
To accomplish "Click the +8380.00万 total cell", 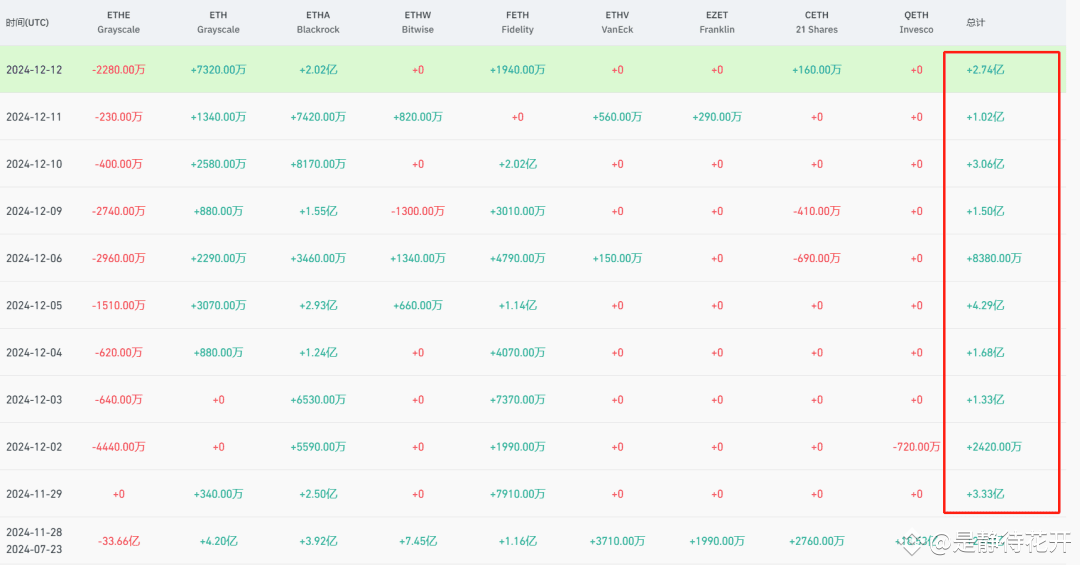I will 994,258.
